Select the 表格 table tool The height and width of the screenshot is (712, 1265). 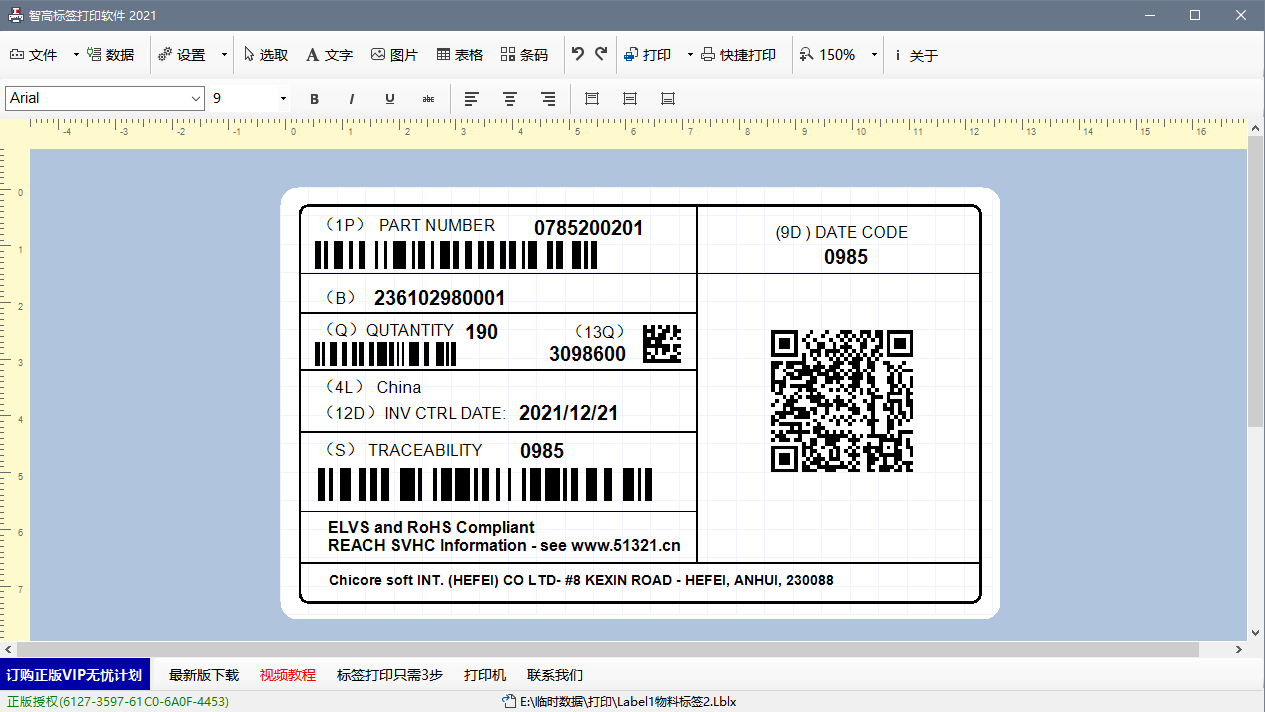click(x=460, y=55)
